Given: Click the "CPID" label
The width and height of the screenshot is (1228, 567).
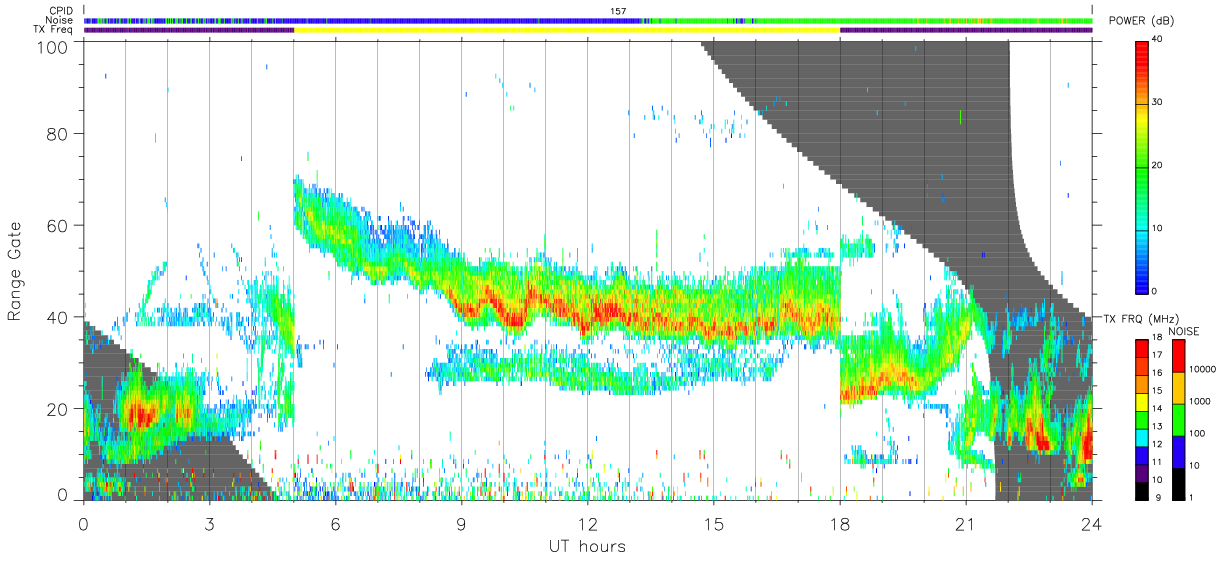Looking at the screenshot, I should [x=60, y=10].
